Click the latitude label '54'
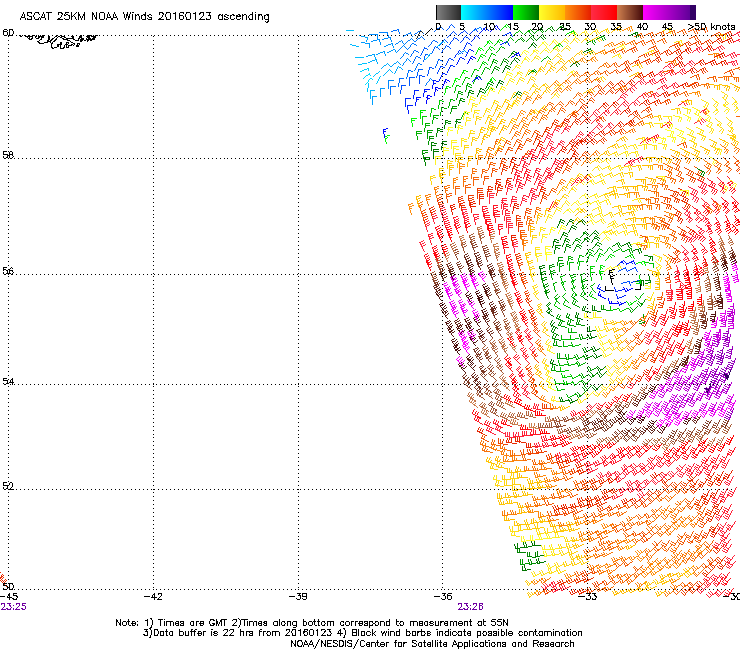 click(8, 381)
